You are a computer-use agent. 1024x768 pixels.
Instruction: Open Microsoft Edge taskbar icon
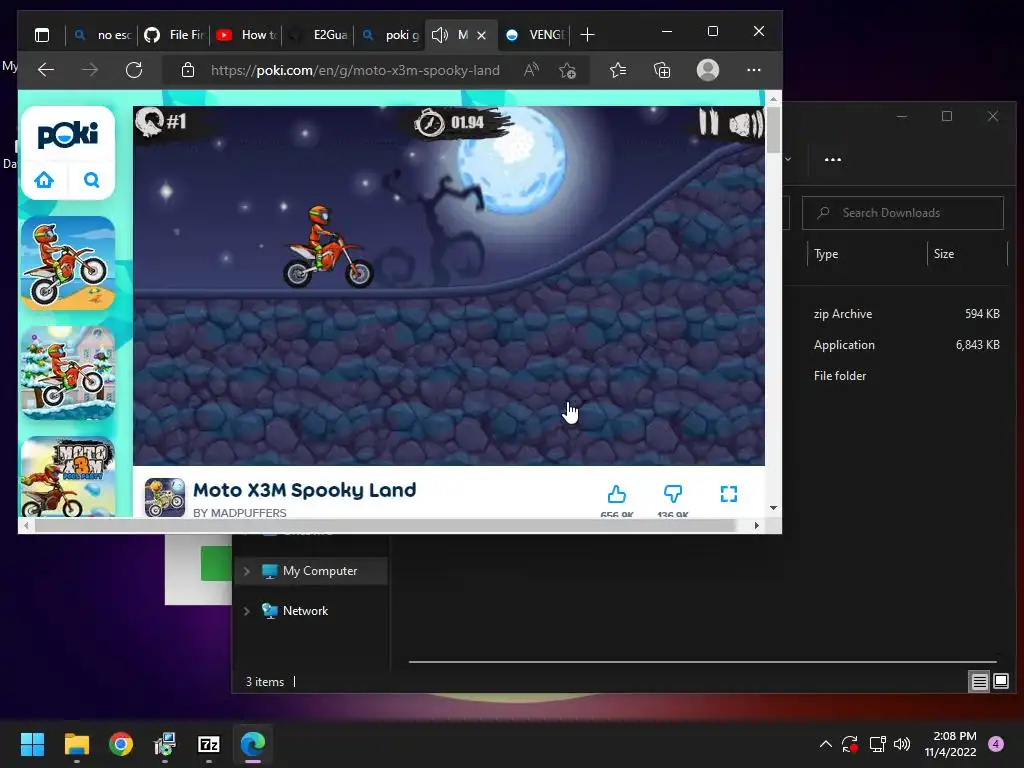(x=253, y=744)
